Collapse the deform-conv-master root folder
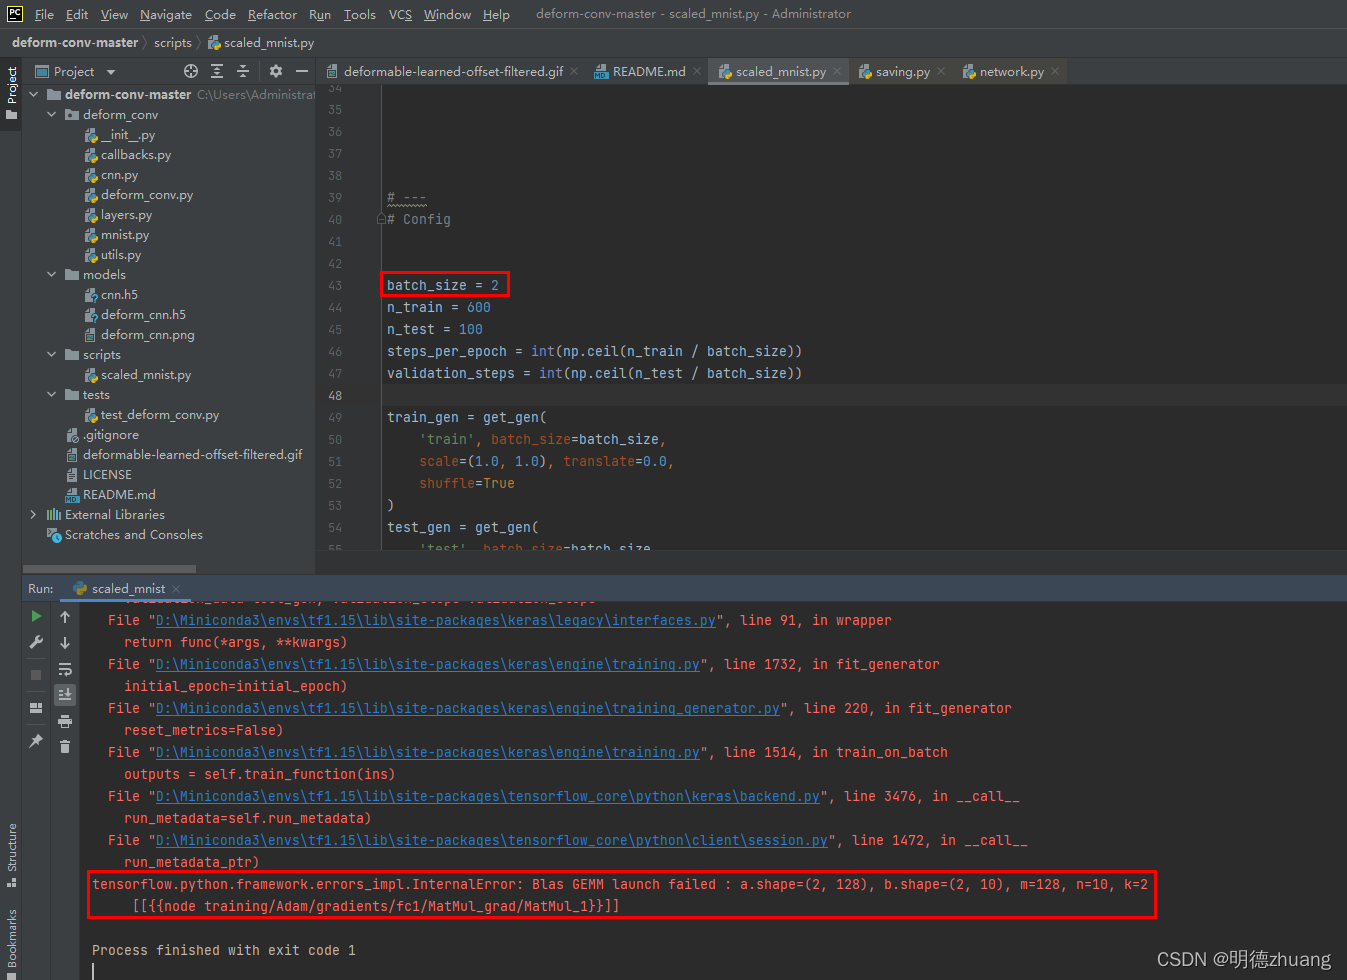Viewport: 1347px width, 980px height. tap(34, 94)
